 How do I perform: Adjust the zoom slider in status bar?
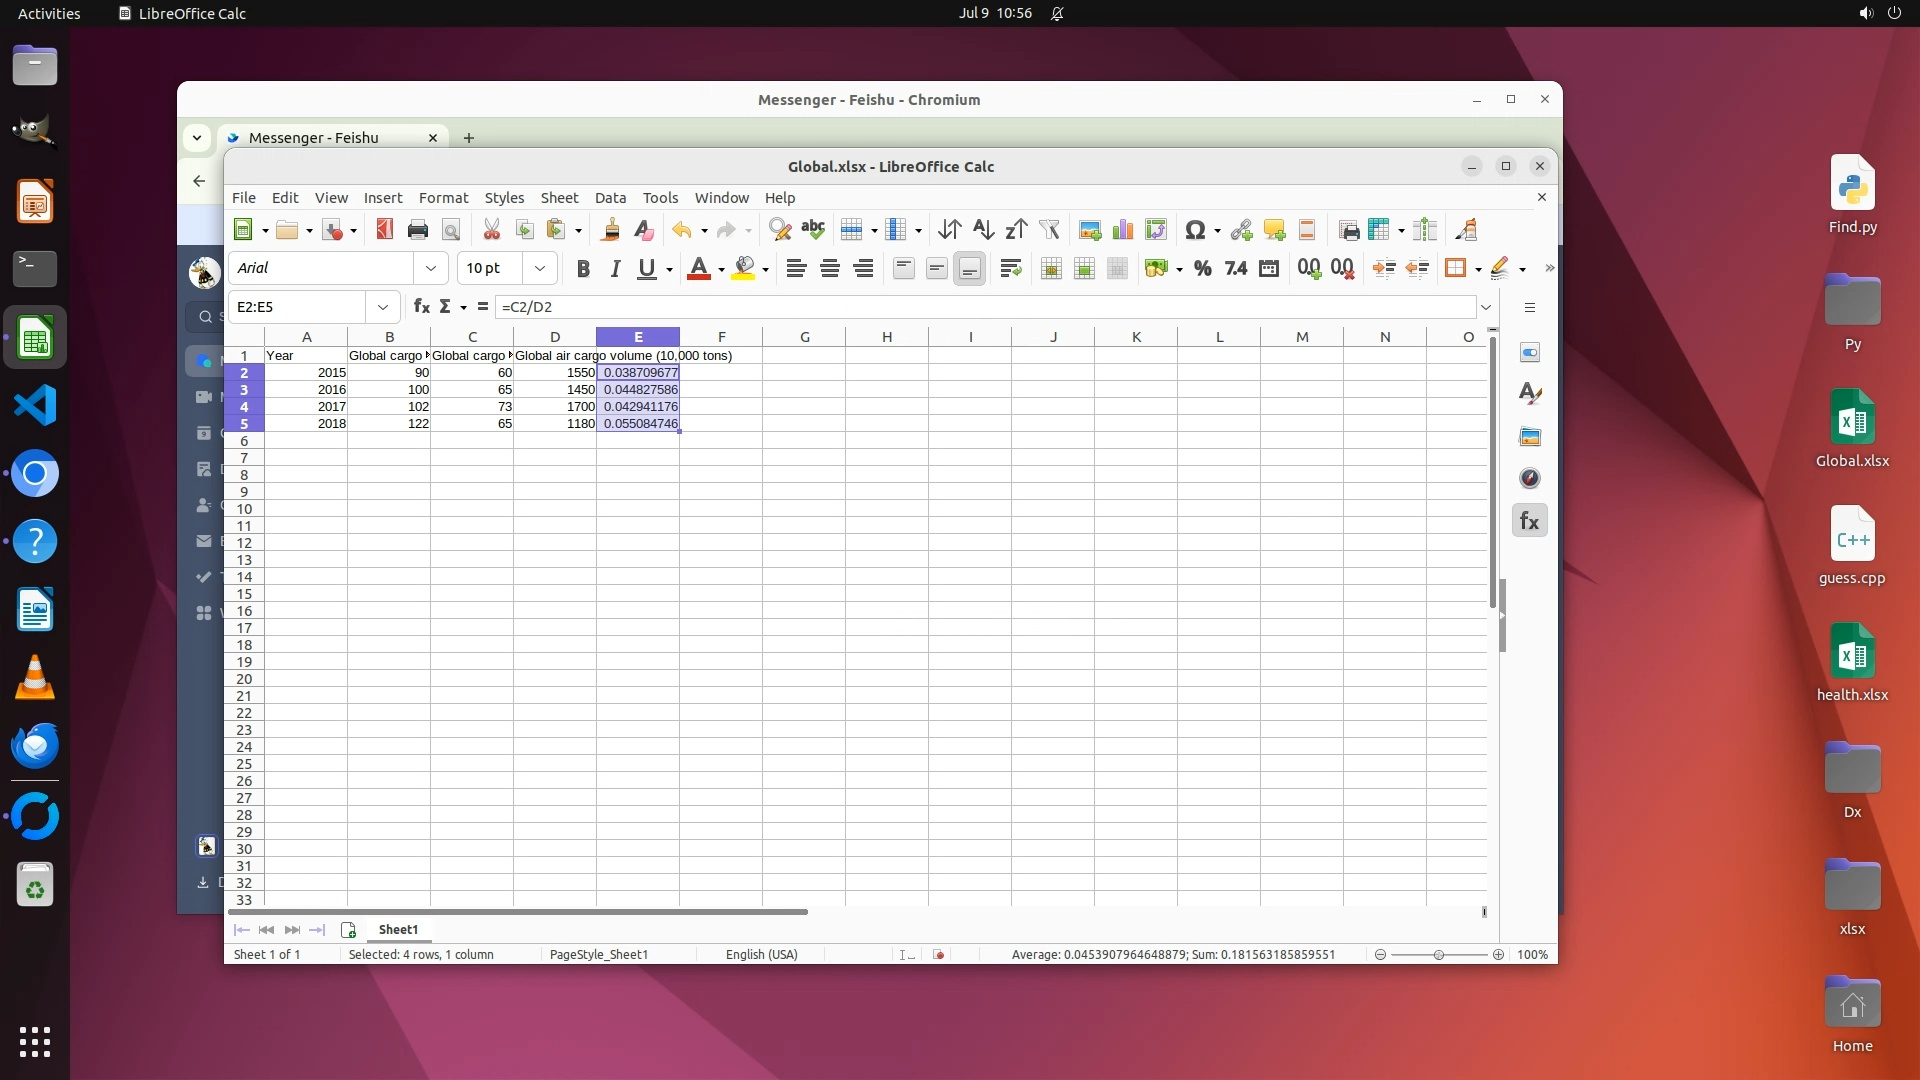[x=1439, y=955]
